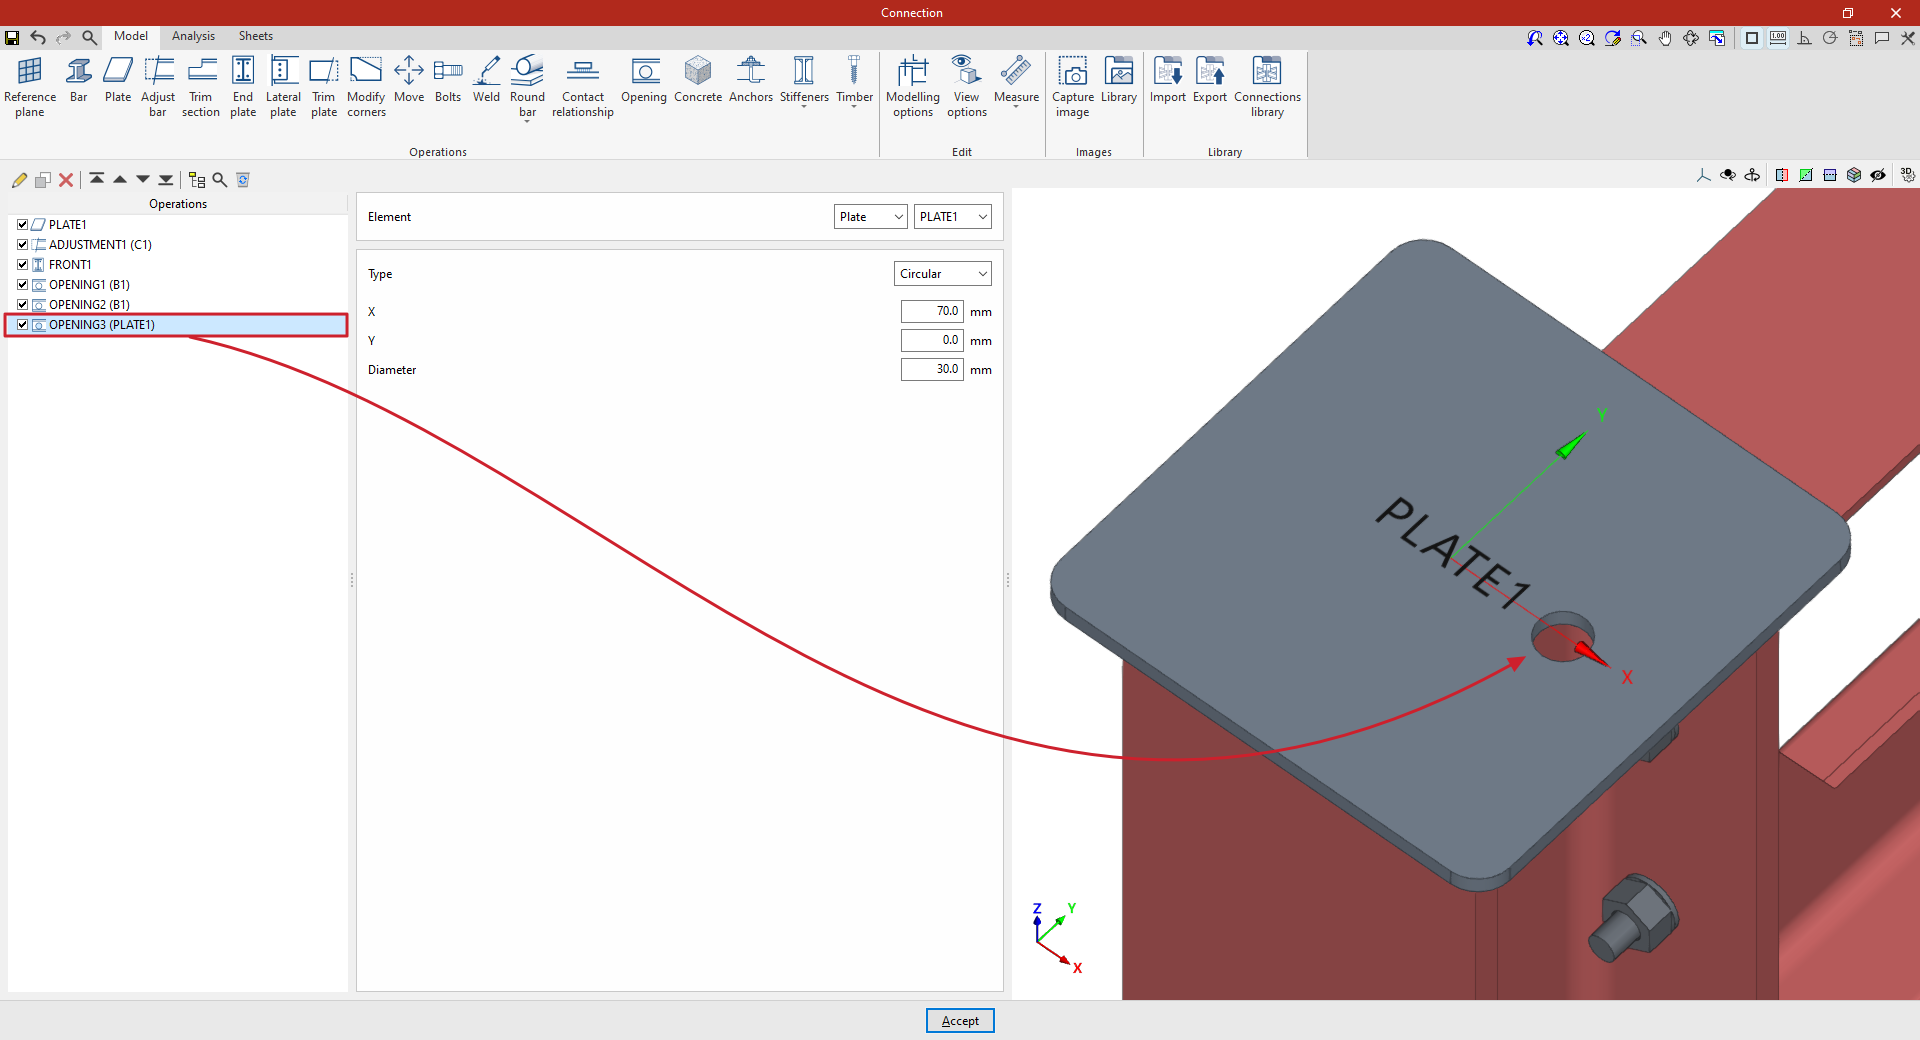Open the Type dropdown showing Circular
The image size is (1920, 1040).
click(942, 274)
